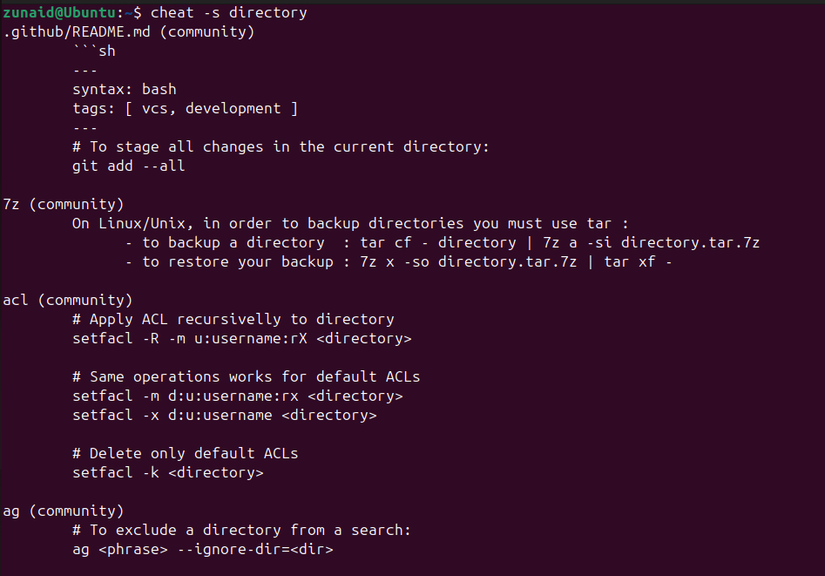
Task: Click the 'setfacl -x d:u:username' command line
Action: coord(224,415)
